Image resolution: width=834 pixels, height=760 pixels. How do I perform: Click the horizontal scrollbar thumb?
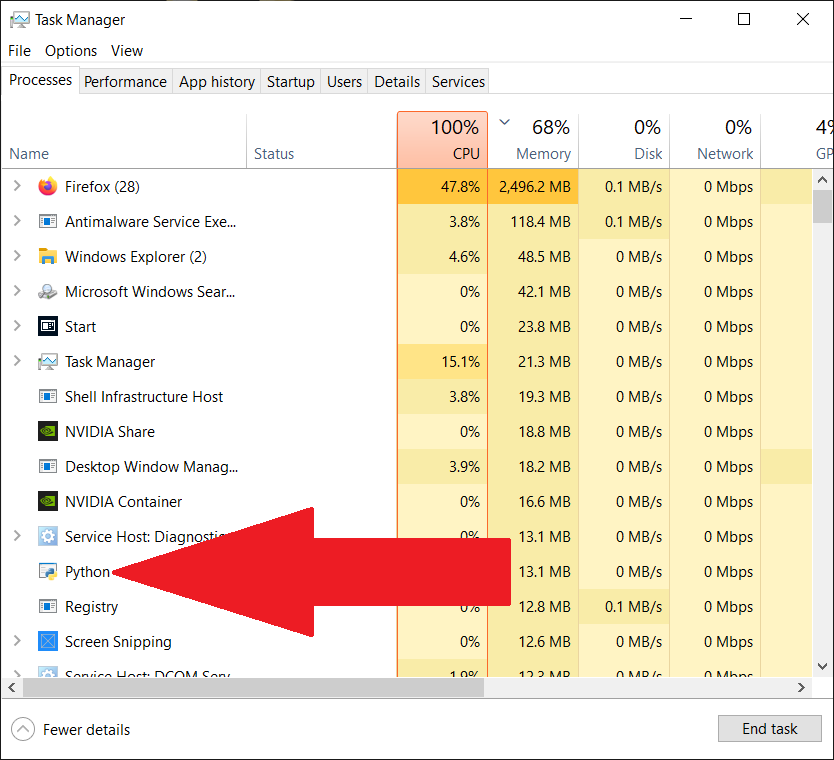click(253, 687)
